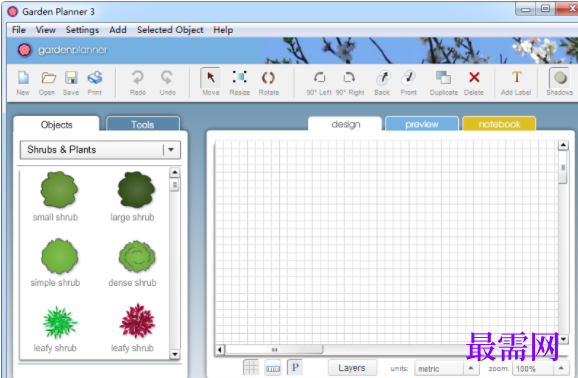Click canvas vertical scroll up arrow

click(x=563, y=145)
